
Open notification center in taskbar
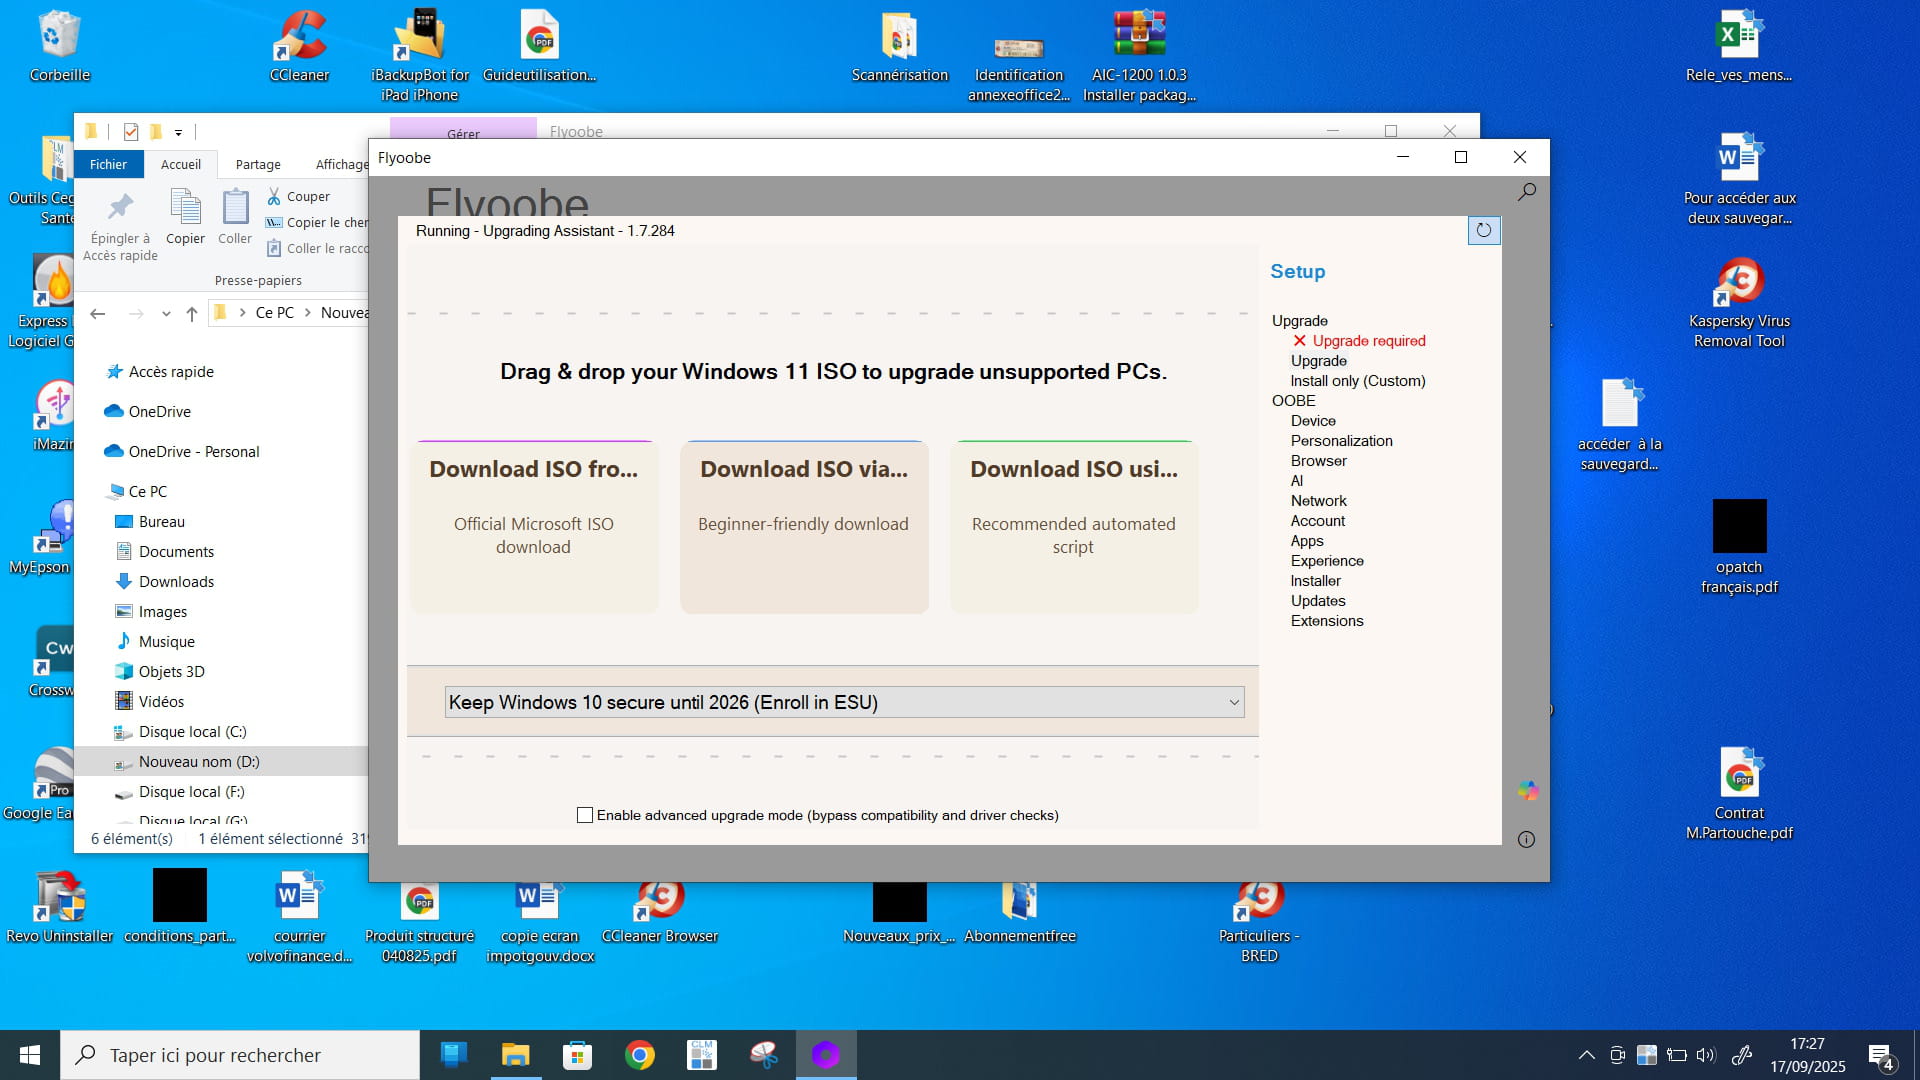(x=1880, y=1056)
